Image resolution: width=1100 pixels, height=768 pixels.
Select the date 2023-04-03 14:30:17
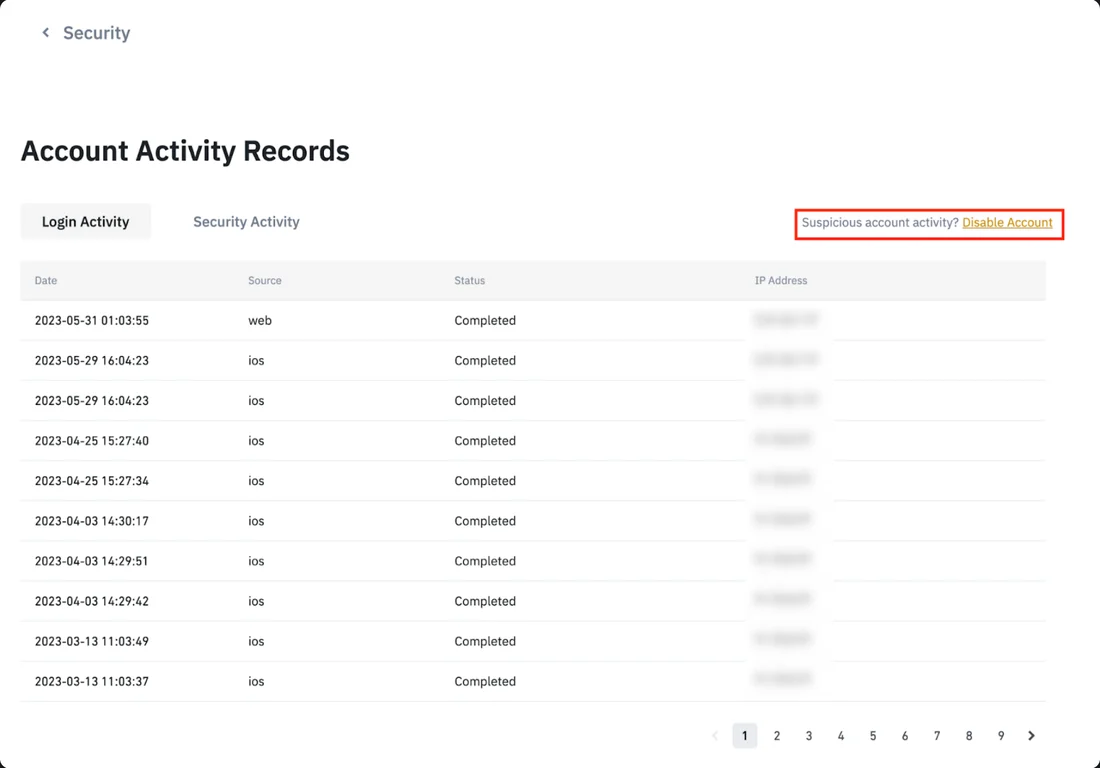(x=92, y=521)
